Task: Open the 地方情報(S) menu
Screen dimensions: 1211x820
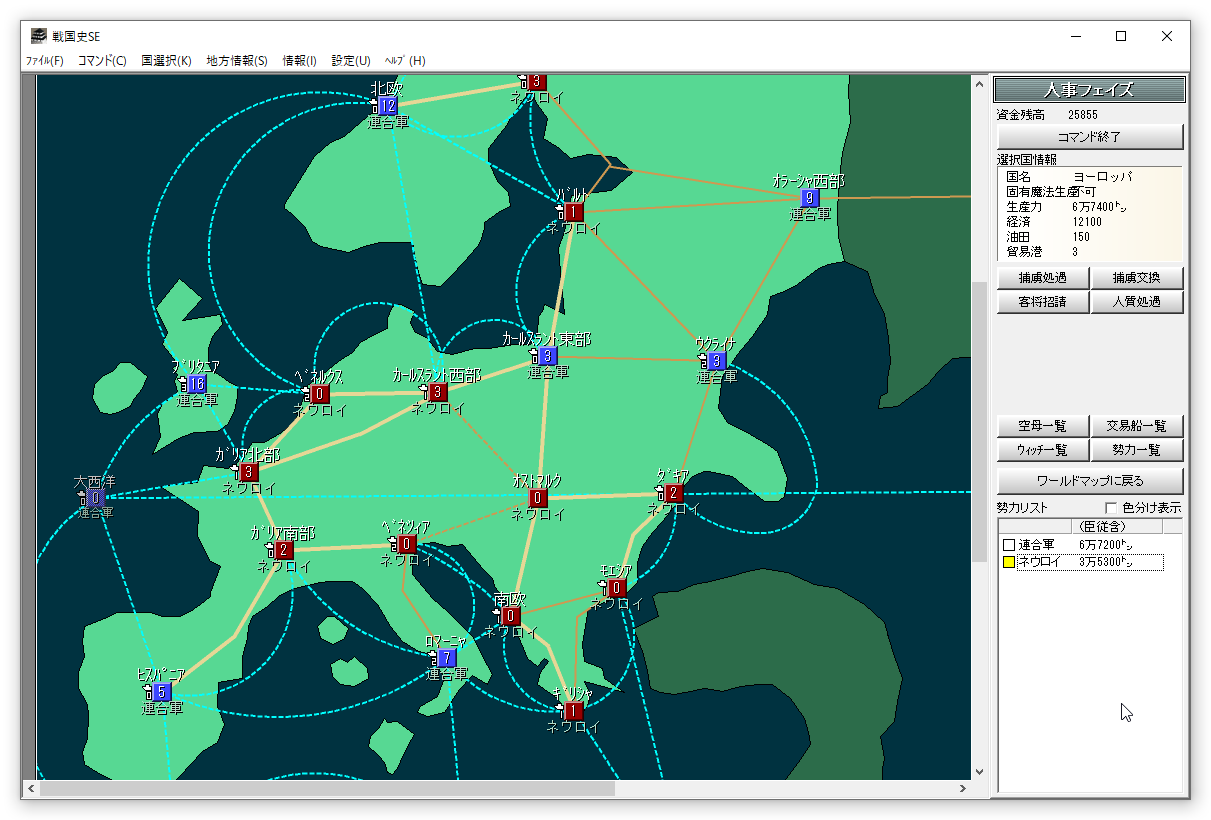Action: pyautogui.click(x=237, y=61)
